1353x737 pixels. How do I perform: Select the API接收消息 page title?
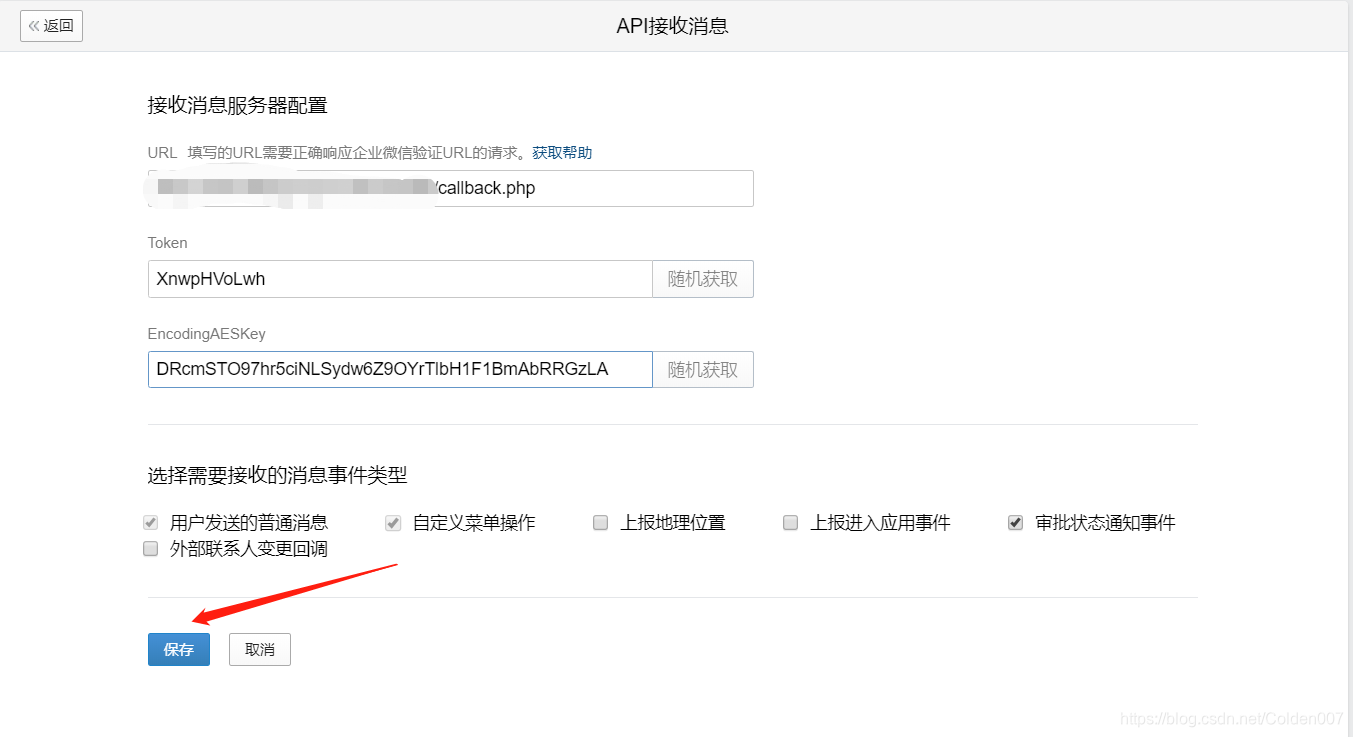pyautogui.click(x=672, y=25)
